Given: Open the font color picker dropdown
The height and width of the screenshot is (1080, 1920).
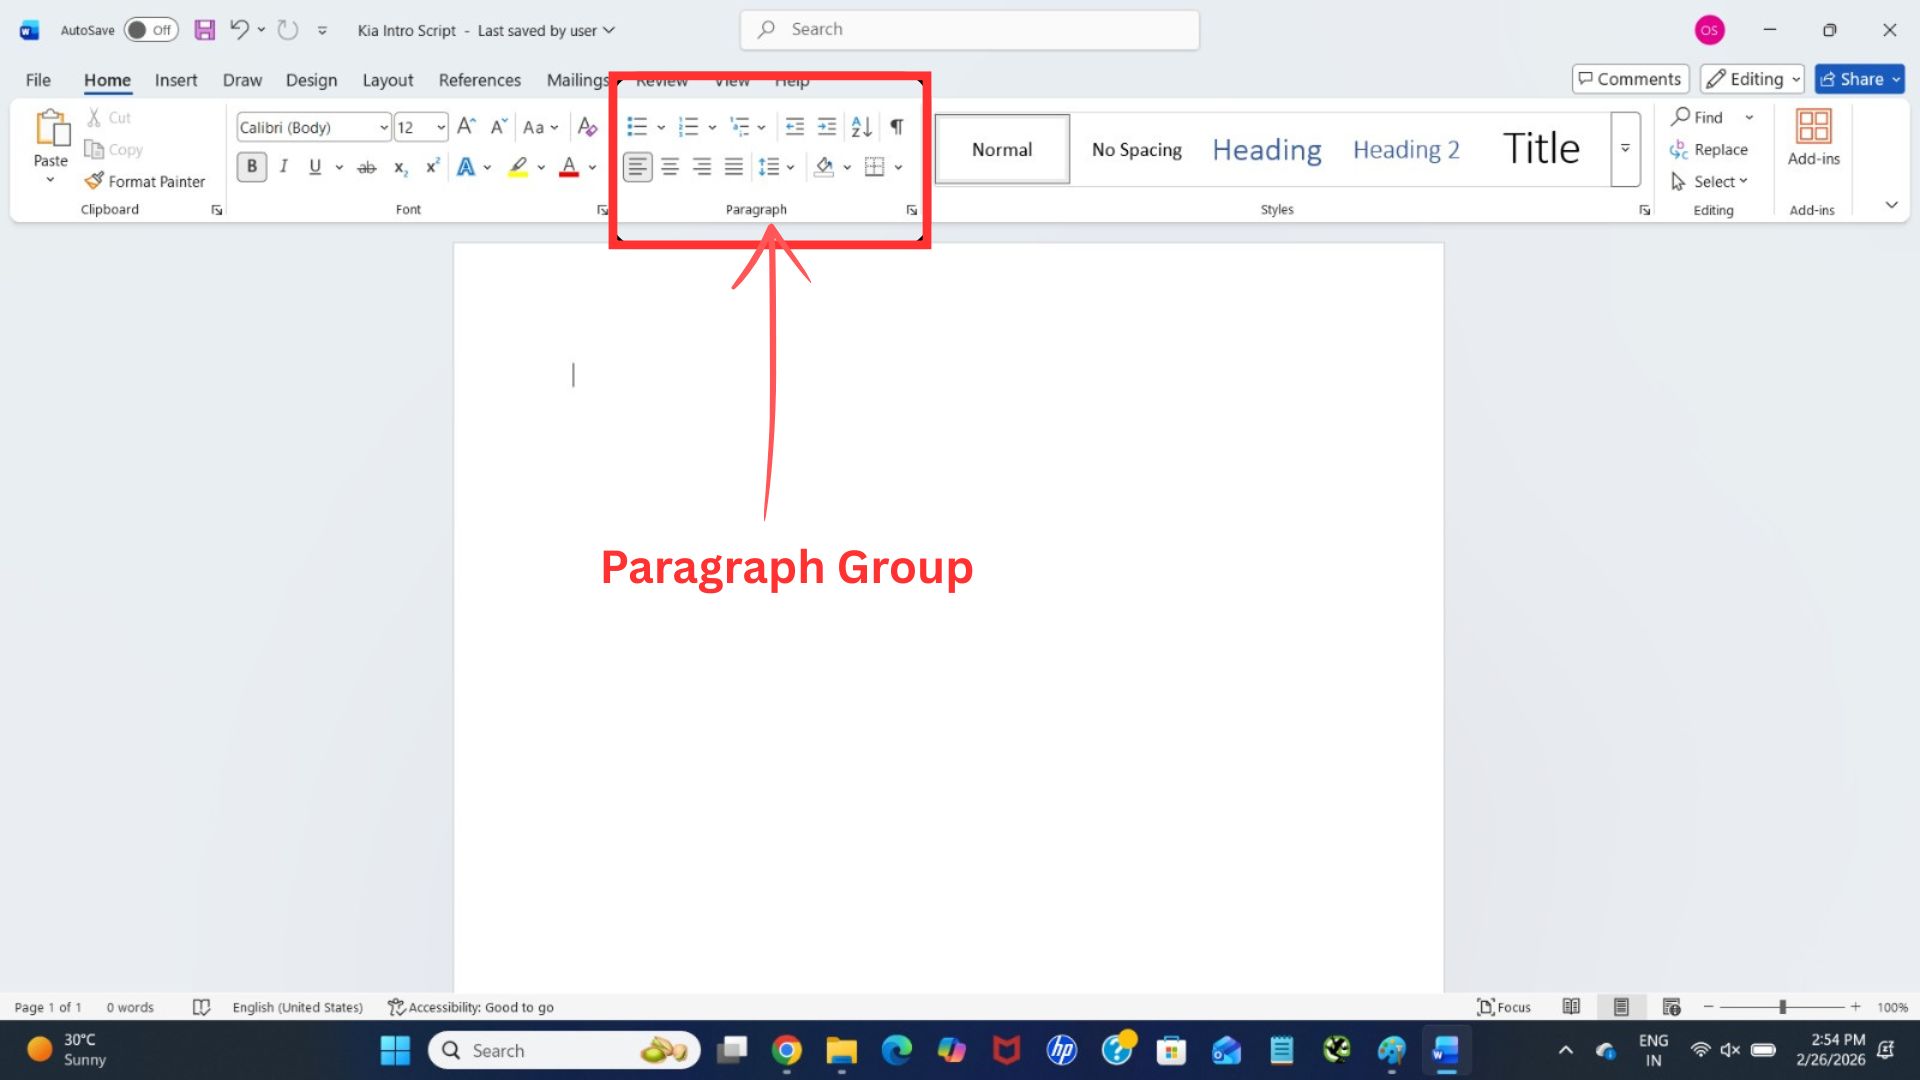Looking at the screenshot, I should click(x=589, y=167).
